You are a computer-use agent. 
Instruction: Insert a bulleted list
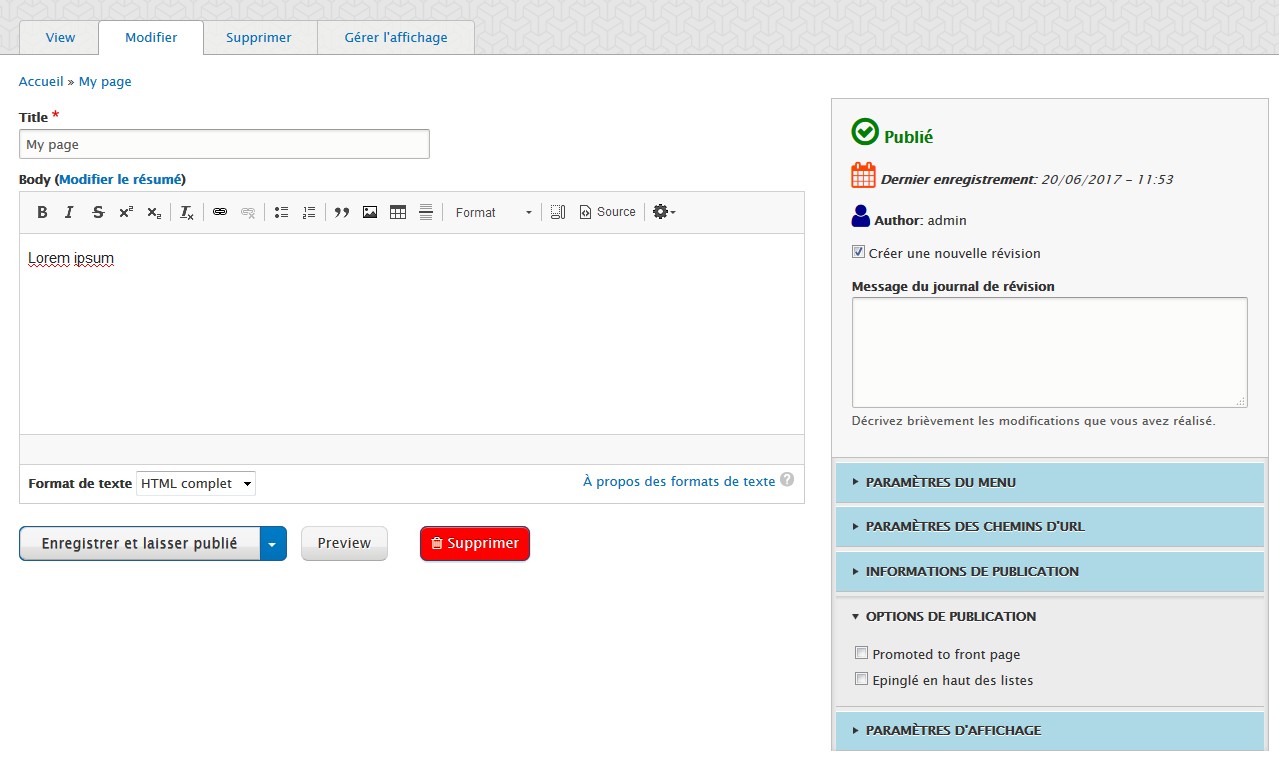point(282,212)
